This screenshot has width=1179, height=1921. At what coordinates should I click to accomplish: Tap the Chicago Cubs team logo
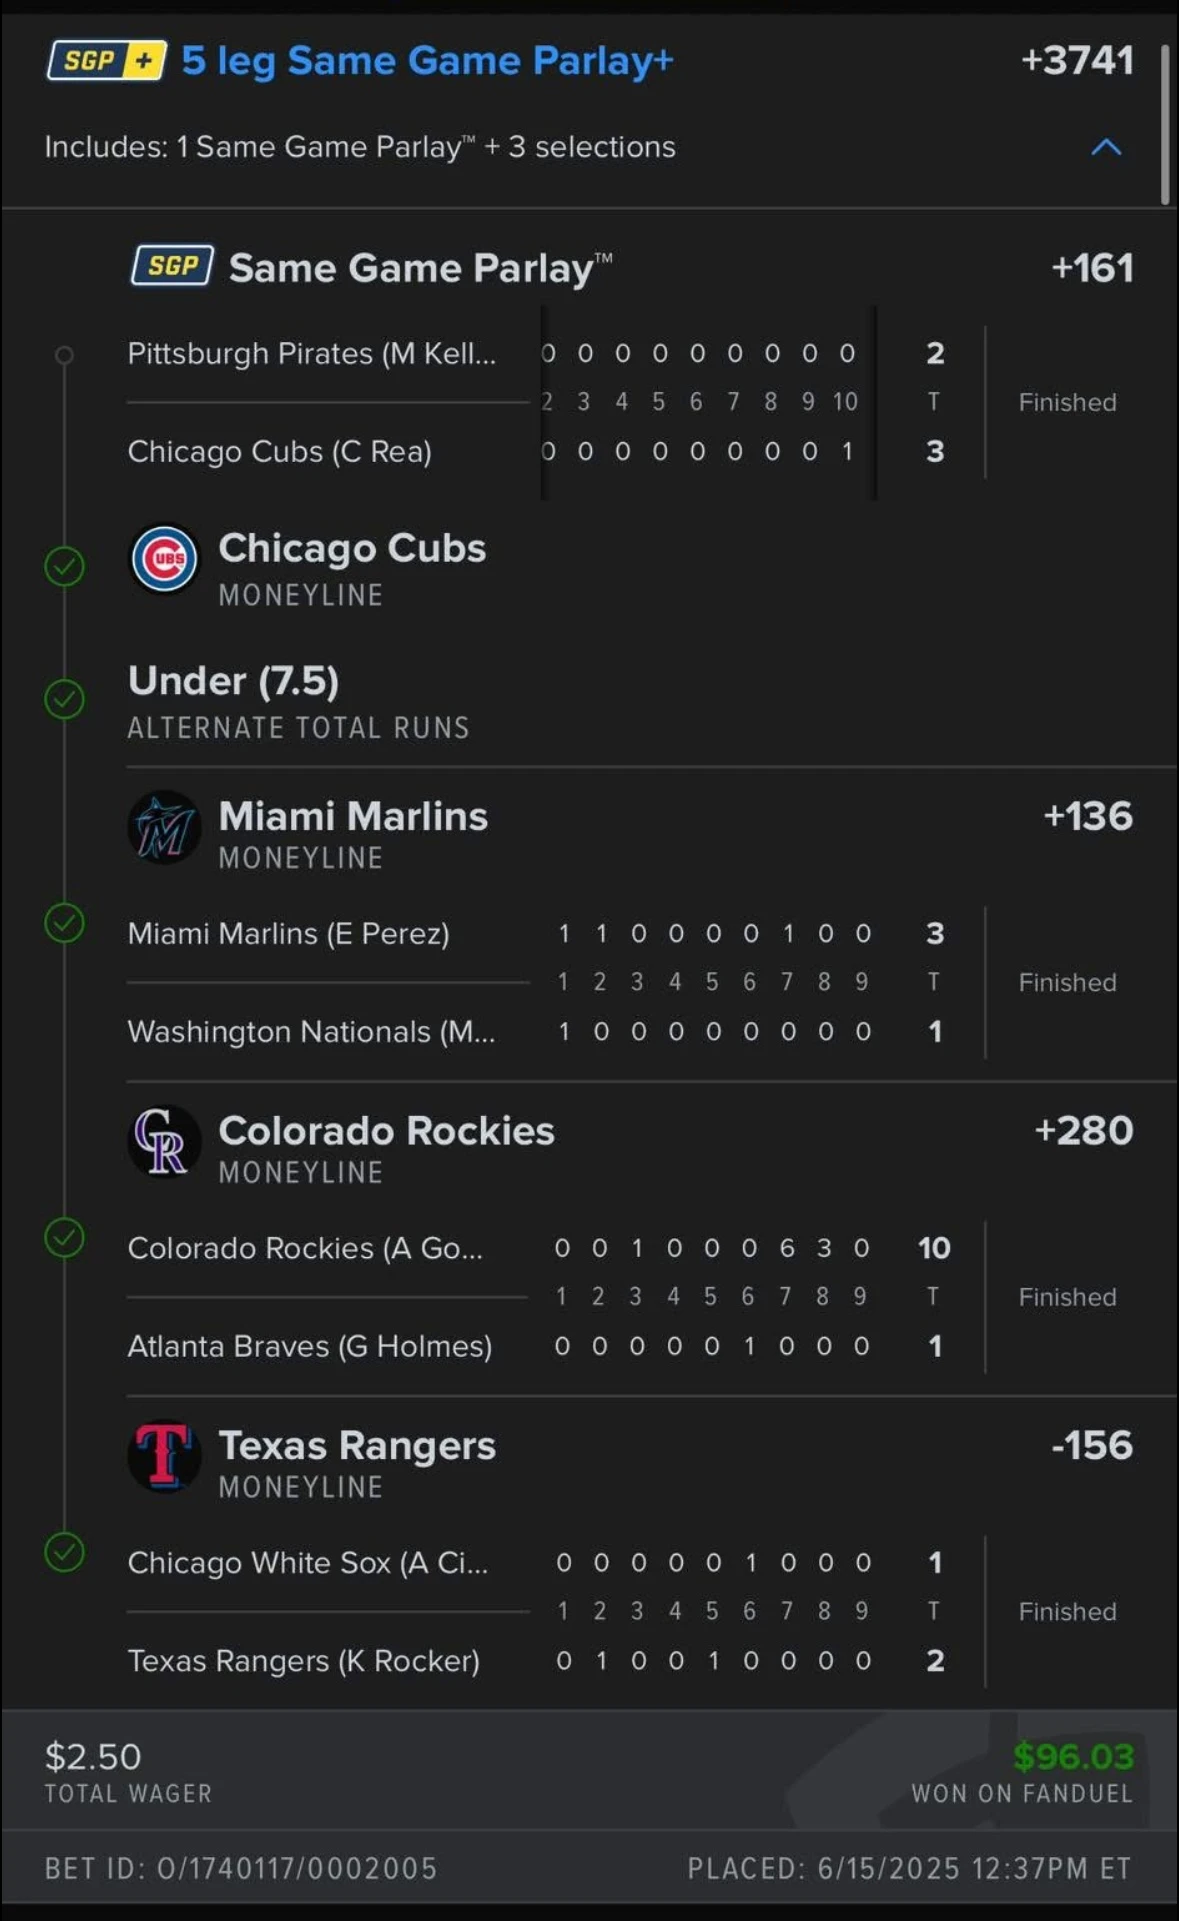click(x=165, y=559)
